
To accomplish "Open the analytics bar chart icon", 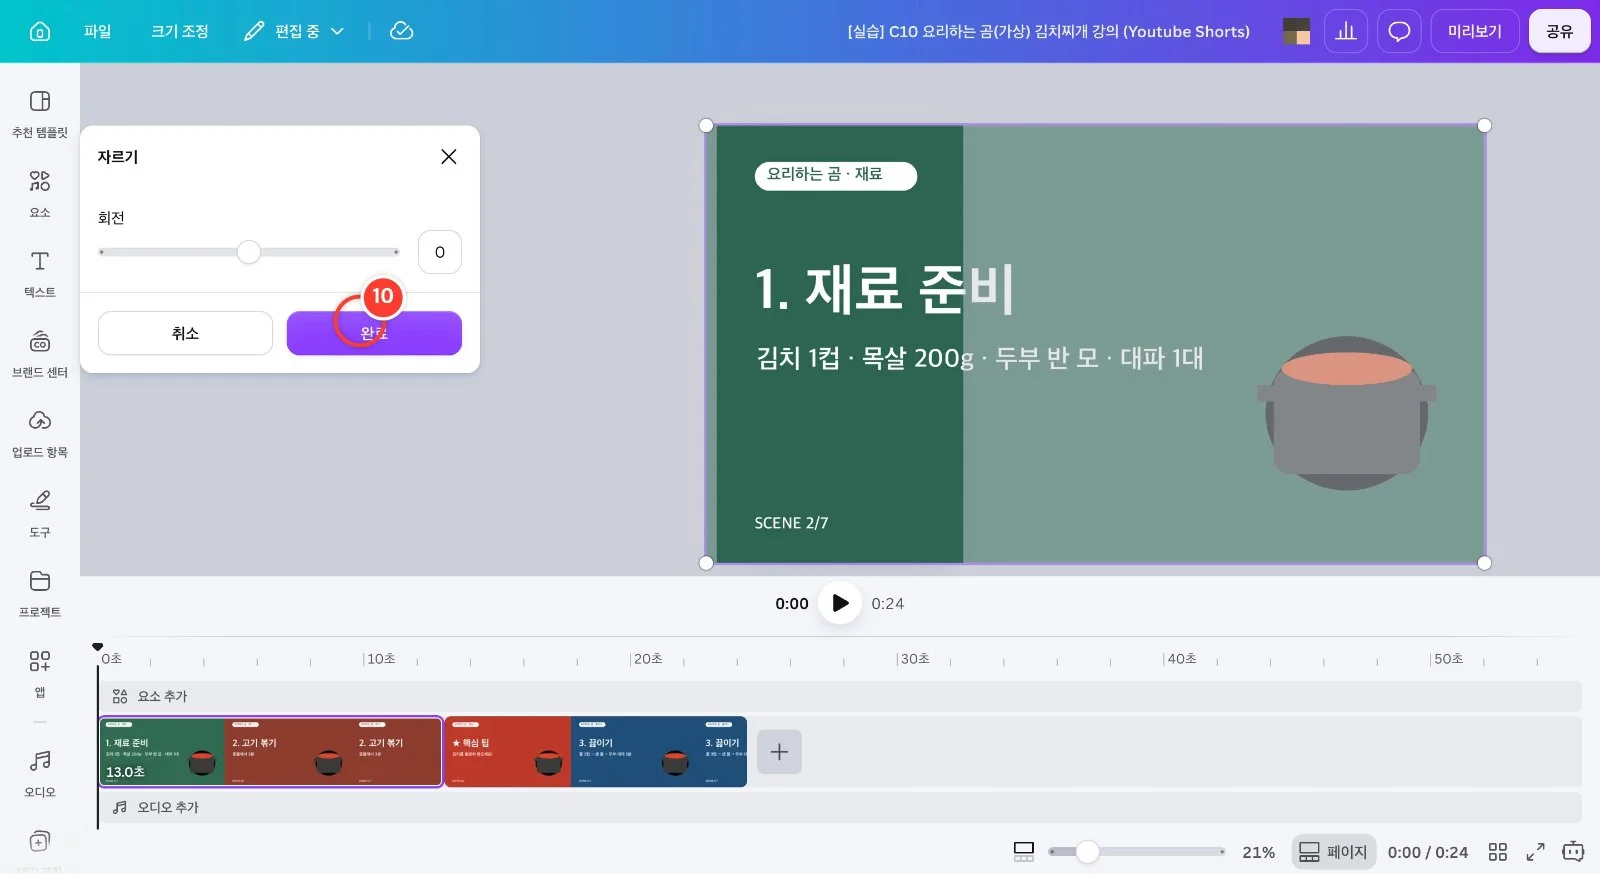I will (1346, 31).
